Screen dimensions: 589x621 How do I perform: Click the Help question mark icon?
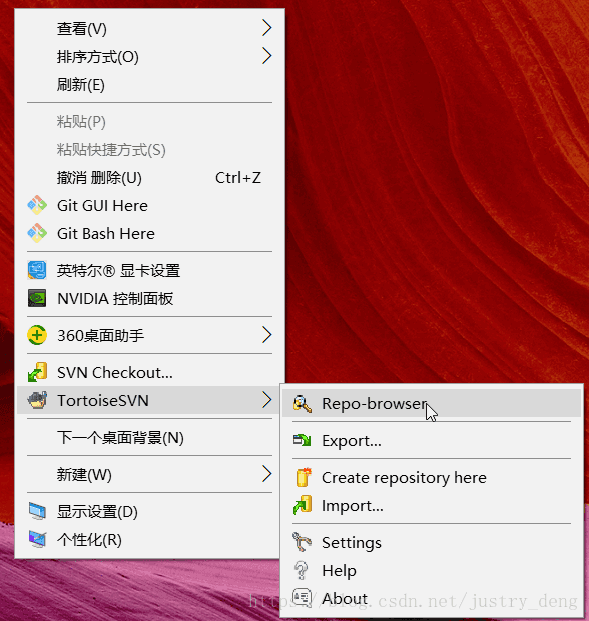pos(301,570)
